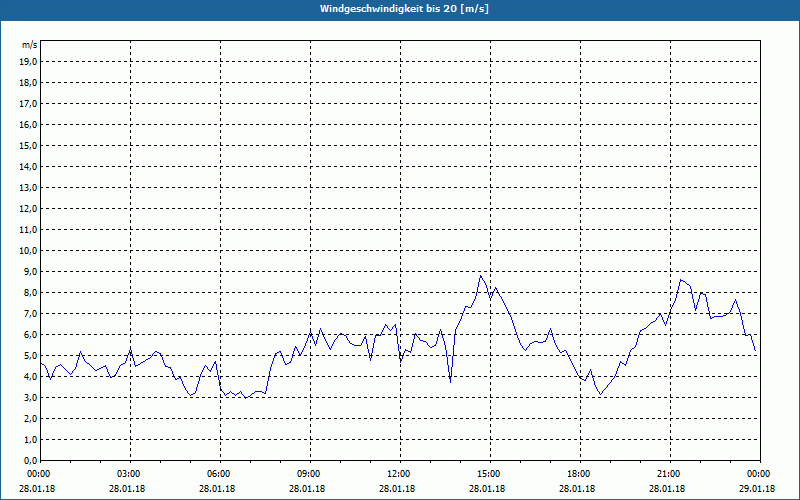Select the '09:00' time label
The width and height of the screenshot is (800, 500).
coord(310,474)
